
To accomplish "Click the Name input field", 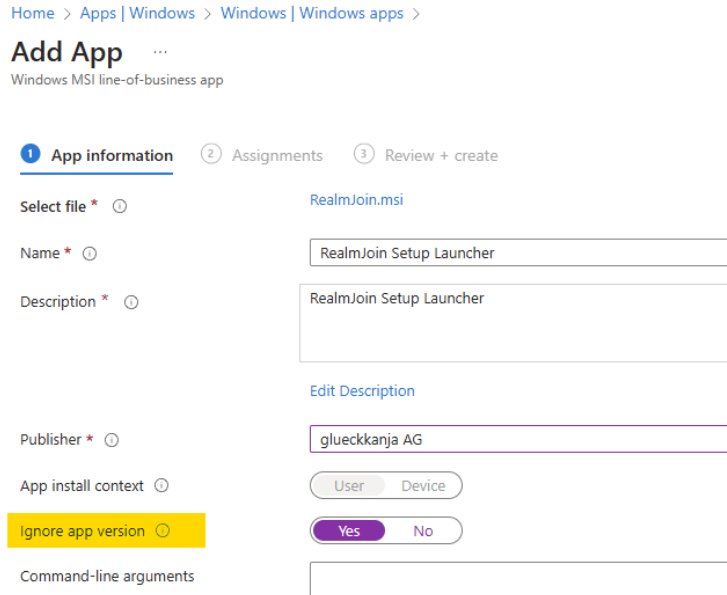I will 518,253.
